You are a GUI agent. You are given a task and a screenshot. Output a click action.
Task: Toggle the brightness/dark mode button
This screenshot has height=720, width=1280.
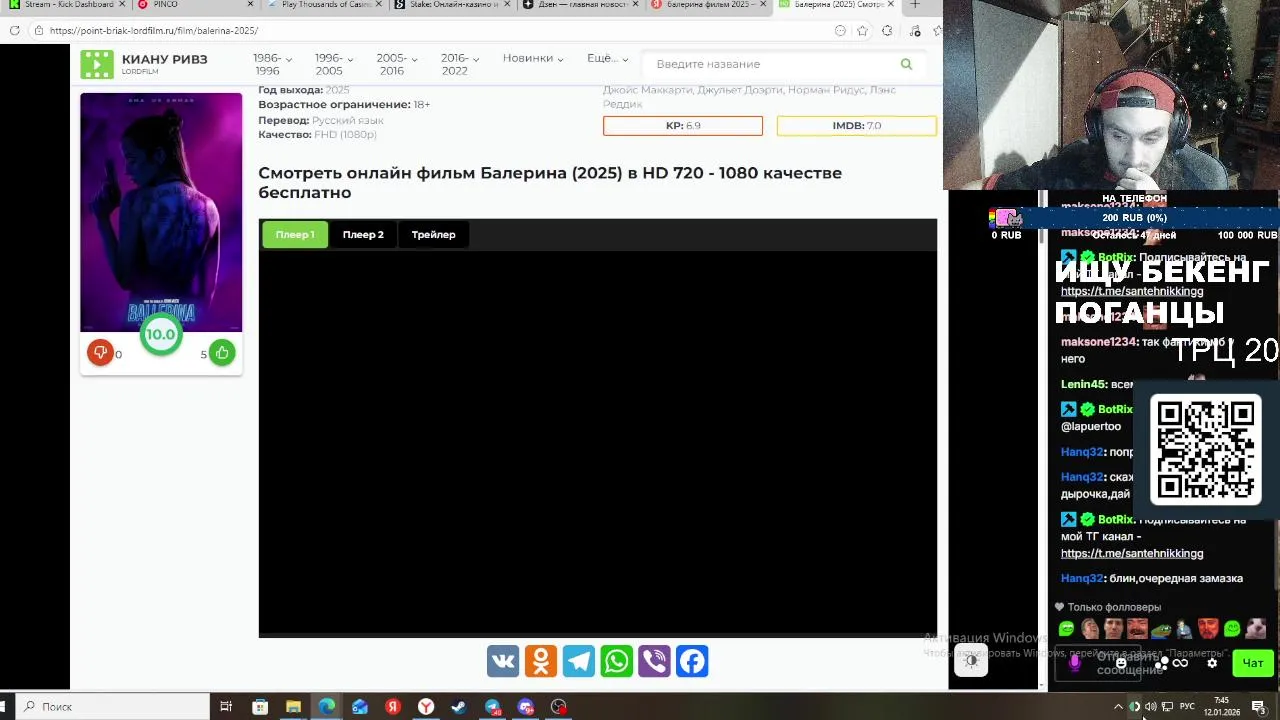(x=971, y=661)
